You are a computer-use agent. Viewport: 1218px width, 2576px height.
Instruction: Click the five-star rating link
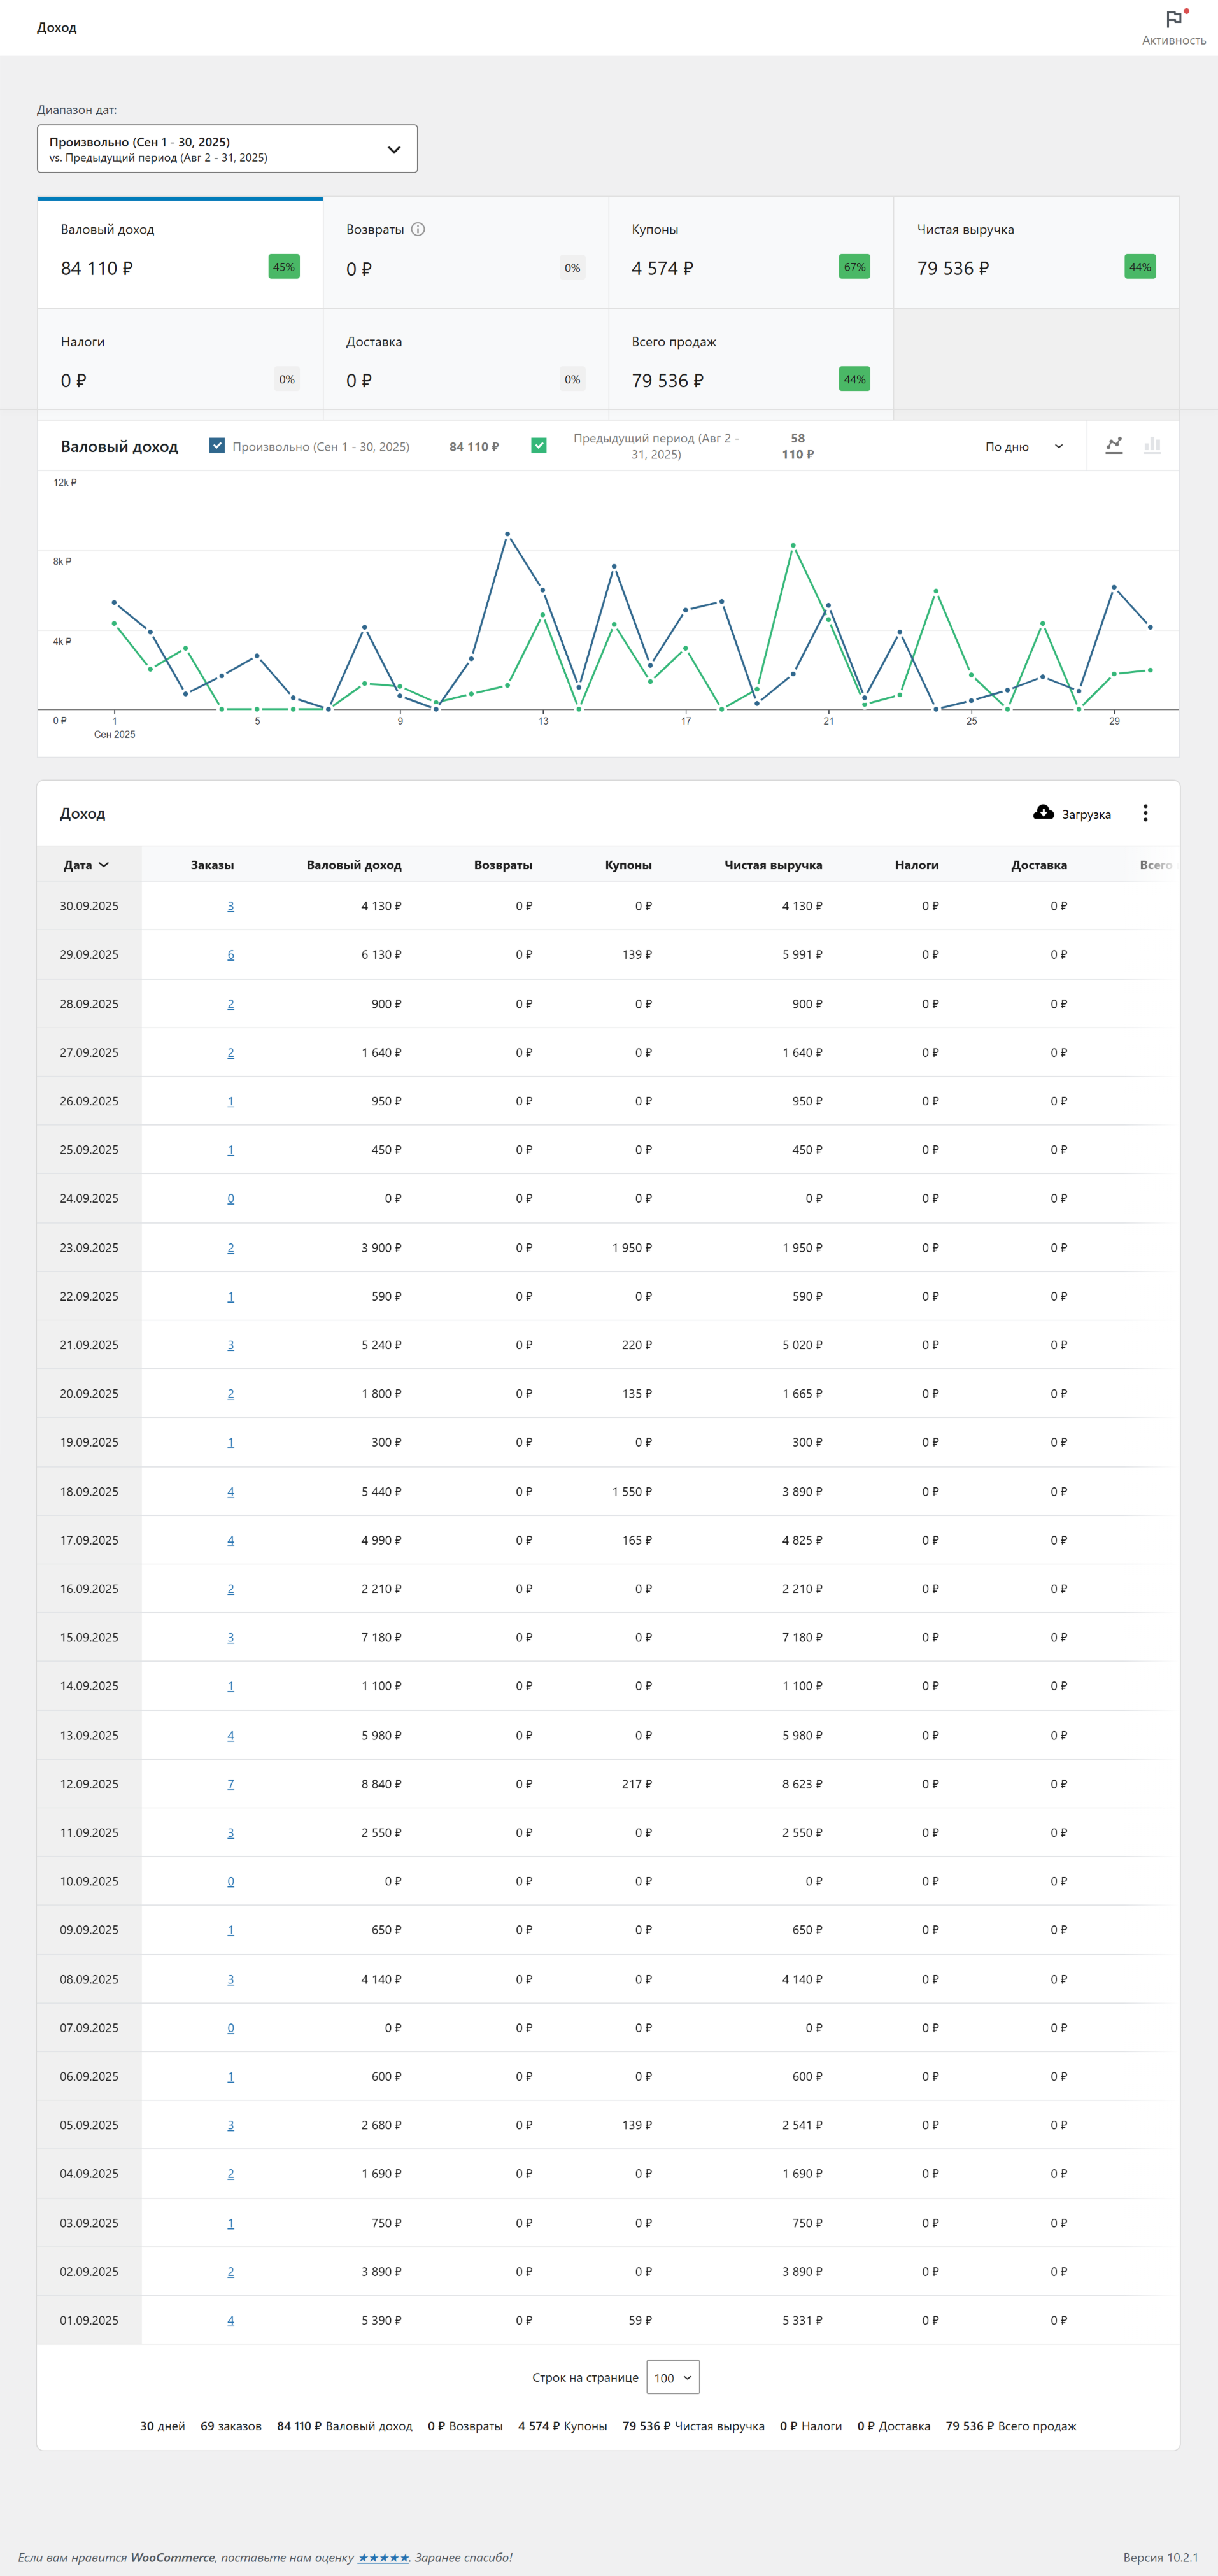[383, 2557]
